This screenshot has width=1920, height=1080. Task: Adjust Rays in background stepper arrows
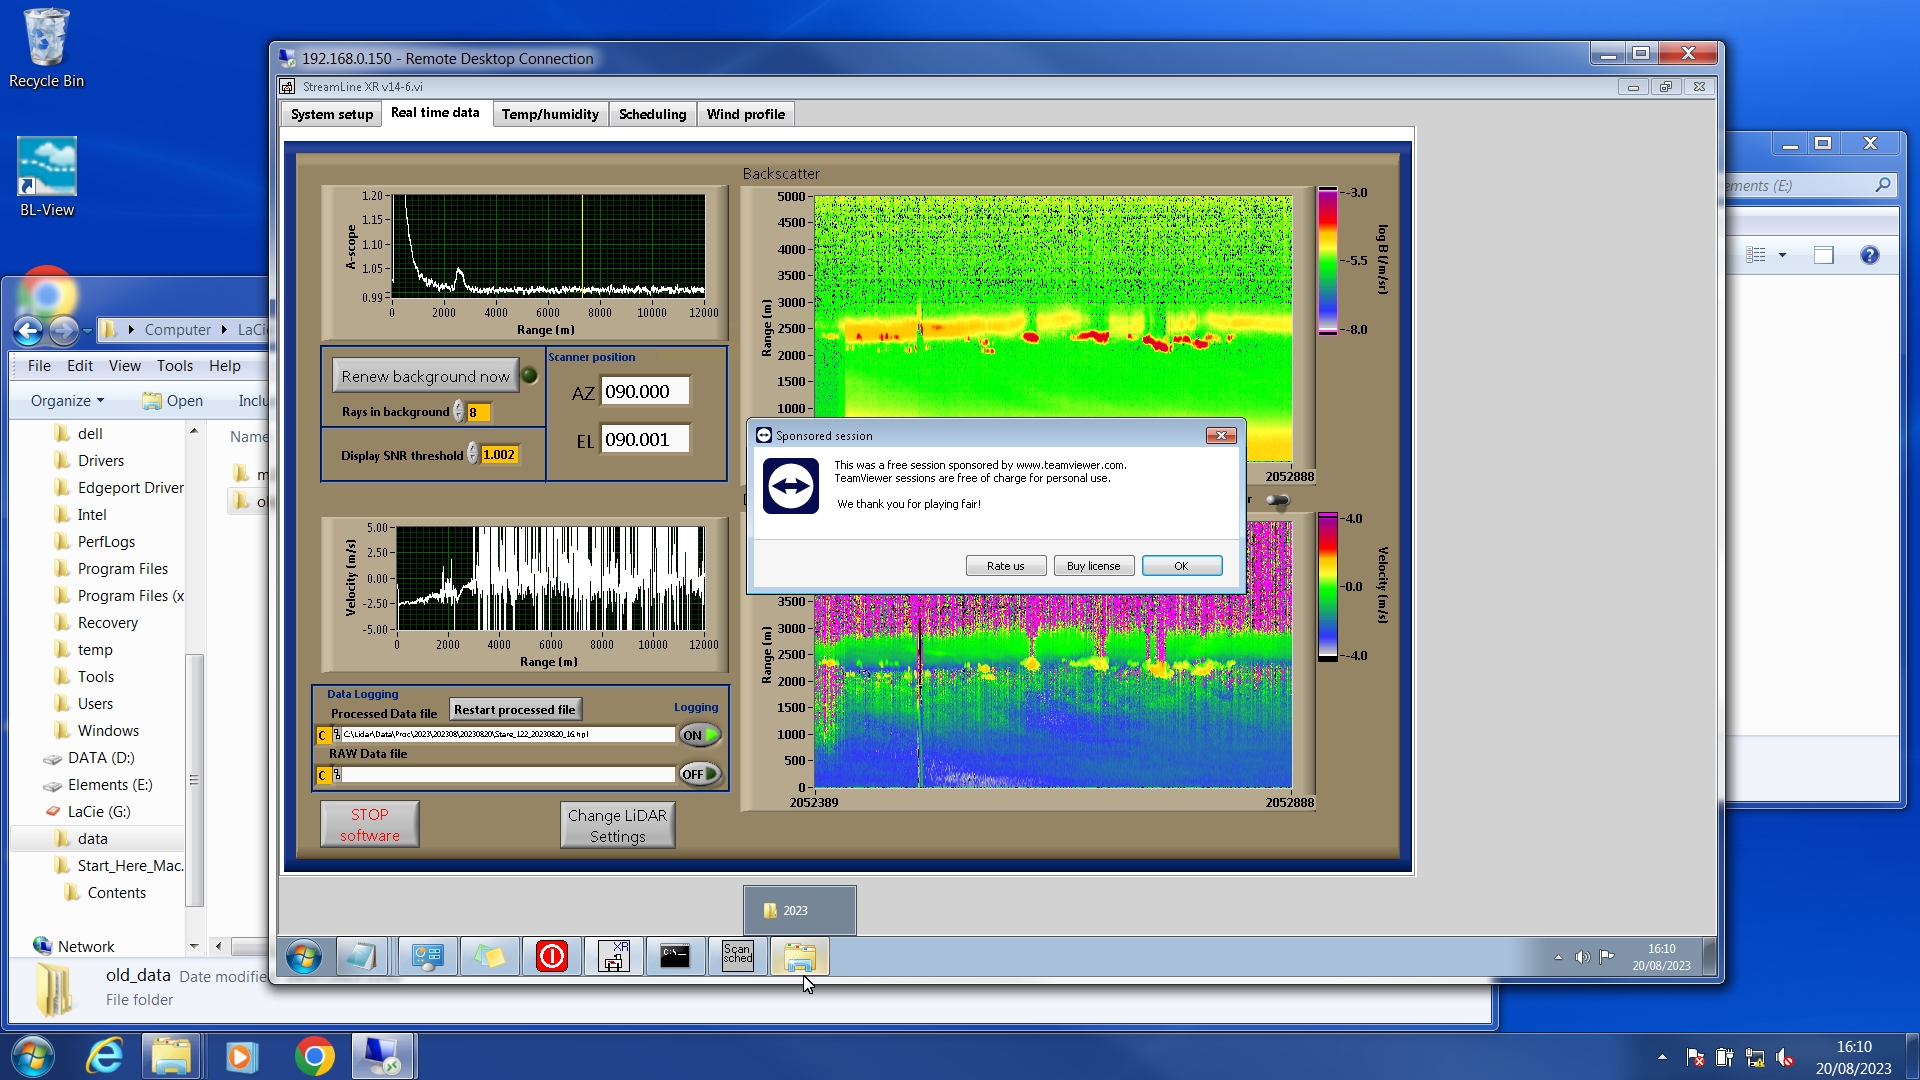[459, 412]
